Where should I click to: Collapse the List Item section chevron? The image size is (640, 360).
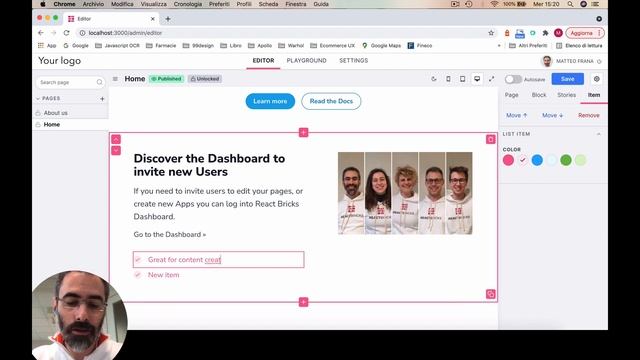point(598,134)
